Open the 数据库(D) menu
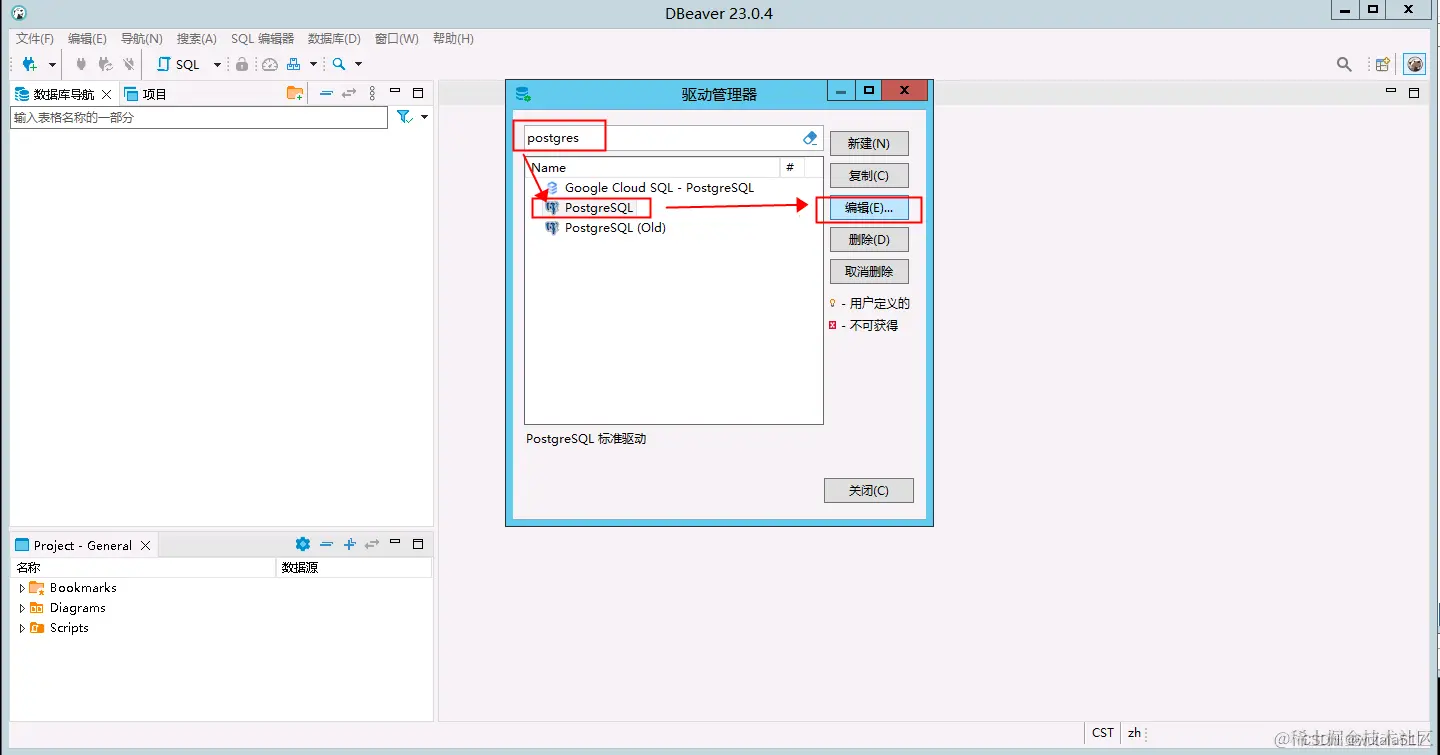 click(334, 39)
